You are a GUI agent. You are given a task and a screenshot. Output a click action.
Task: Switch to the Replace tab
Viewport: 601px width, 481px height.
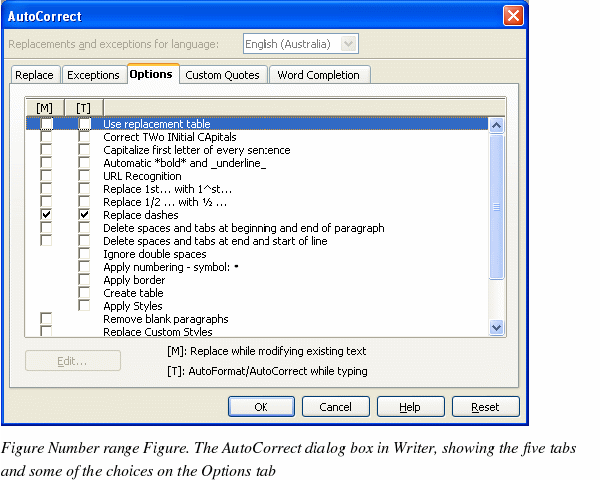click(35, 75)
